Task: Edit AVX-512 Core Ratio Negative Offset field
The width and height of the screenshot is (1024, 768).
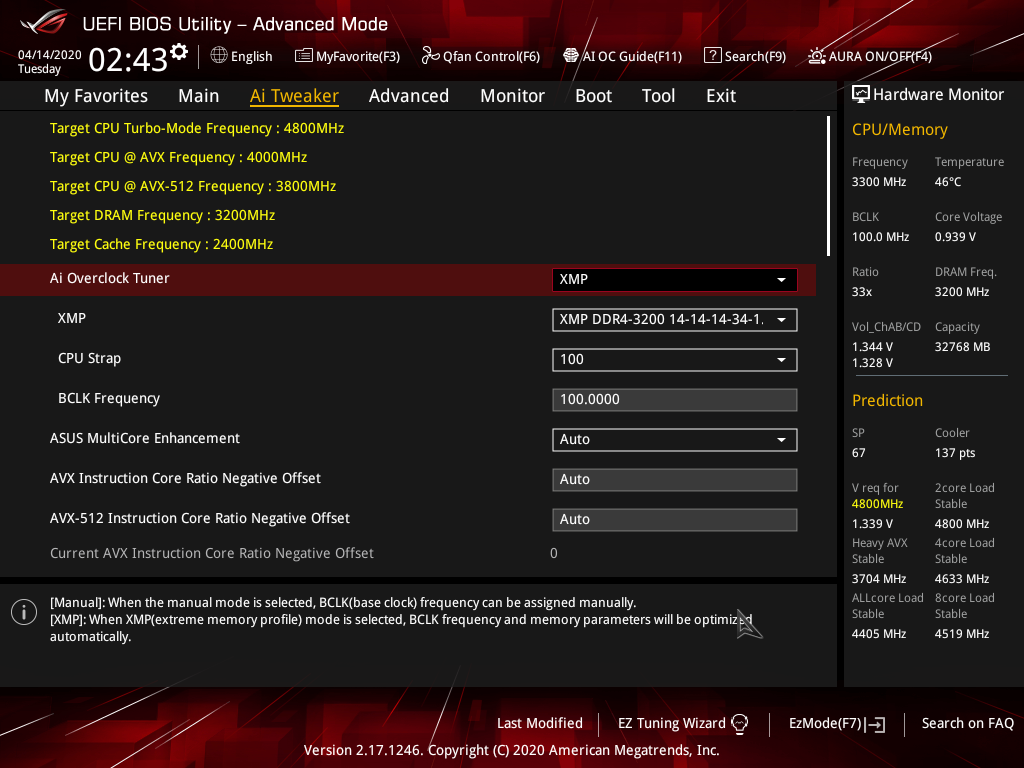Action: click(675, 520)
